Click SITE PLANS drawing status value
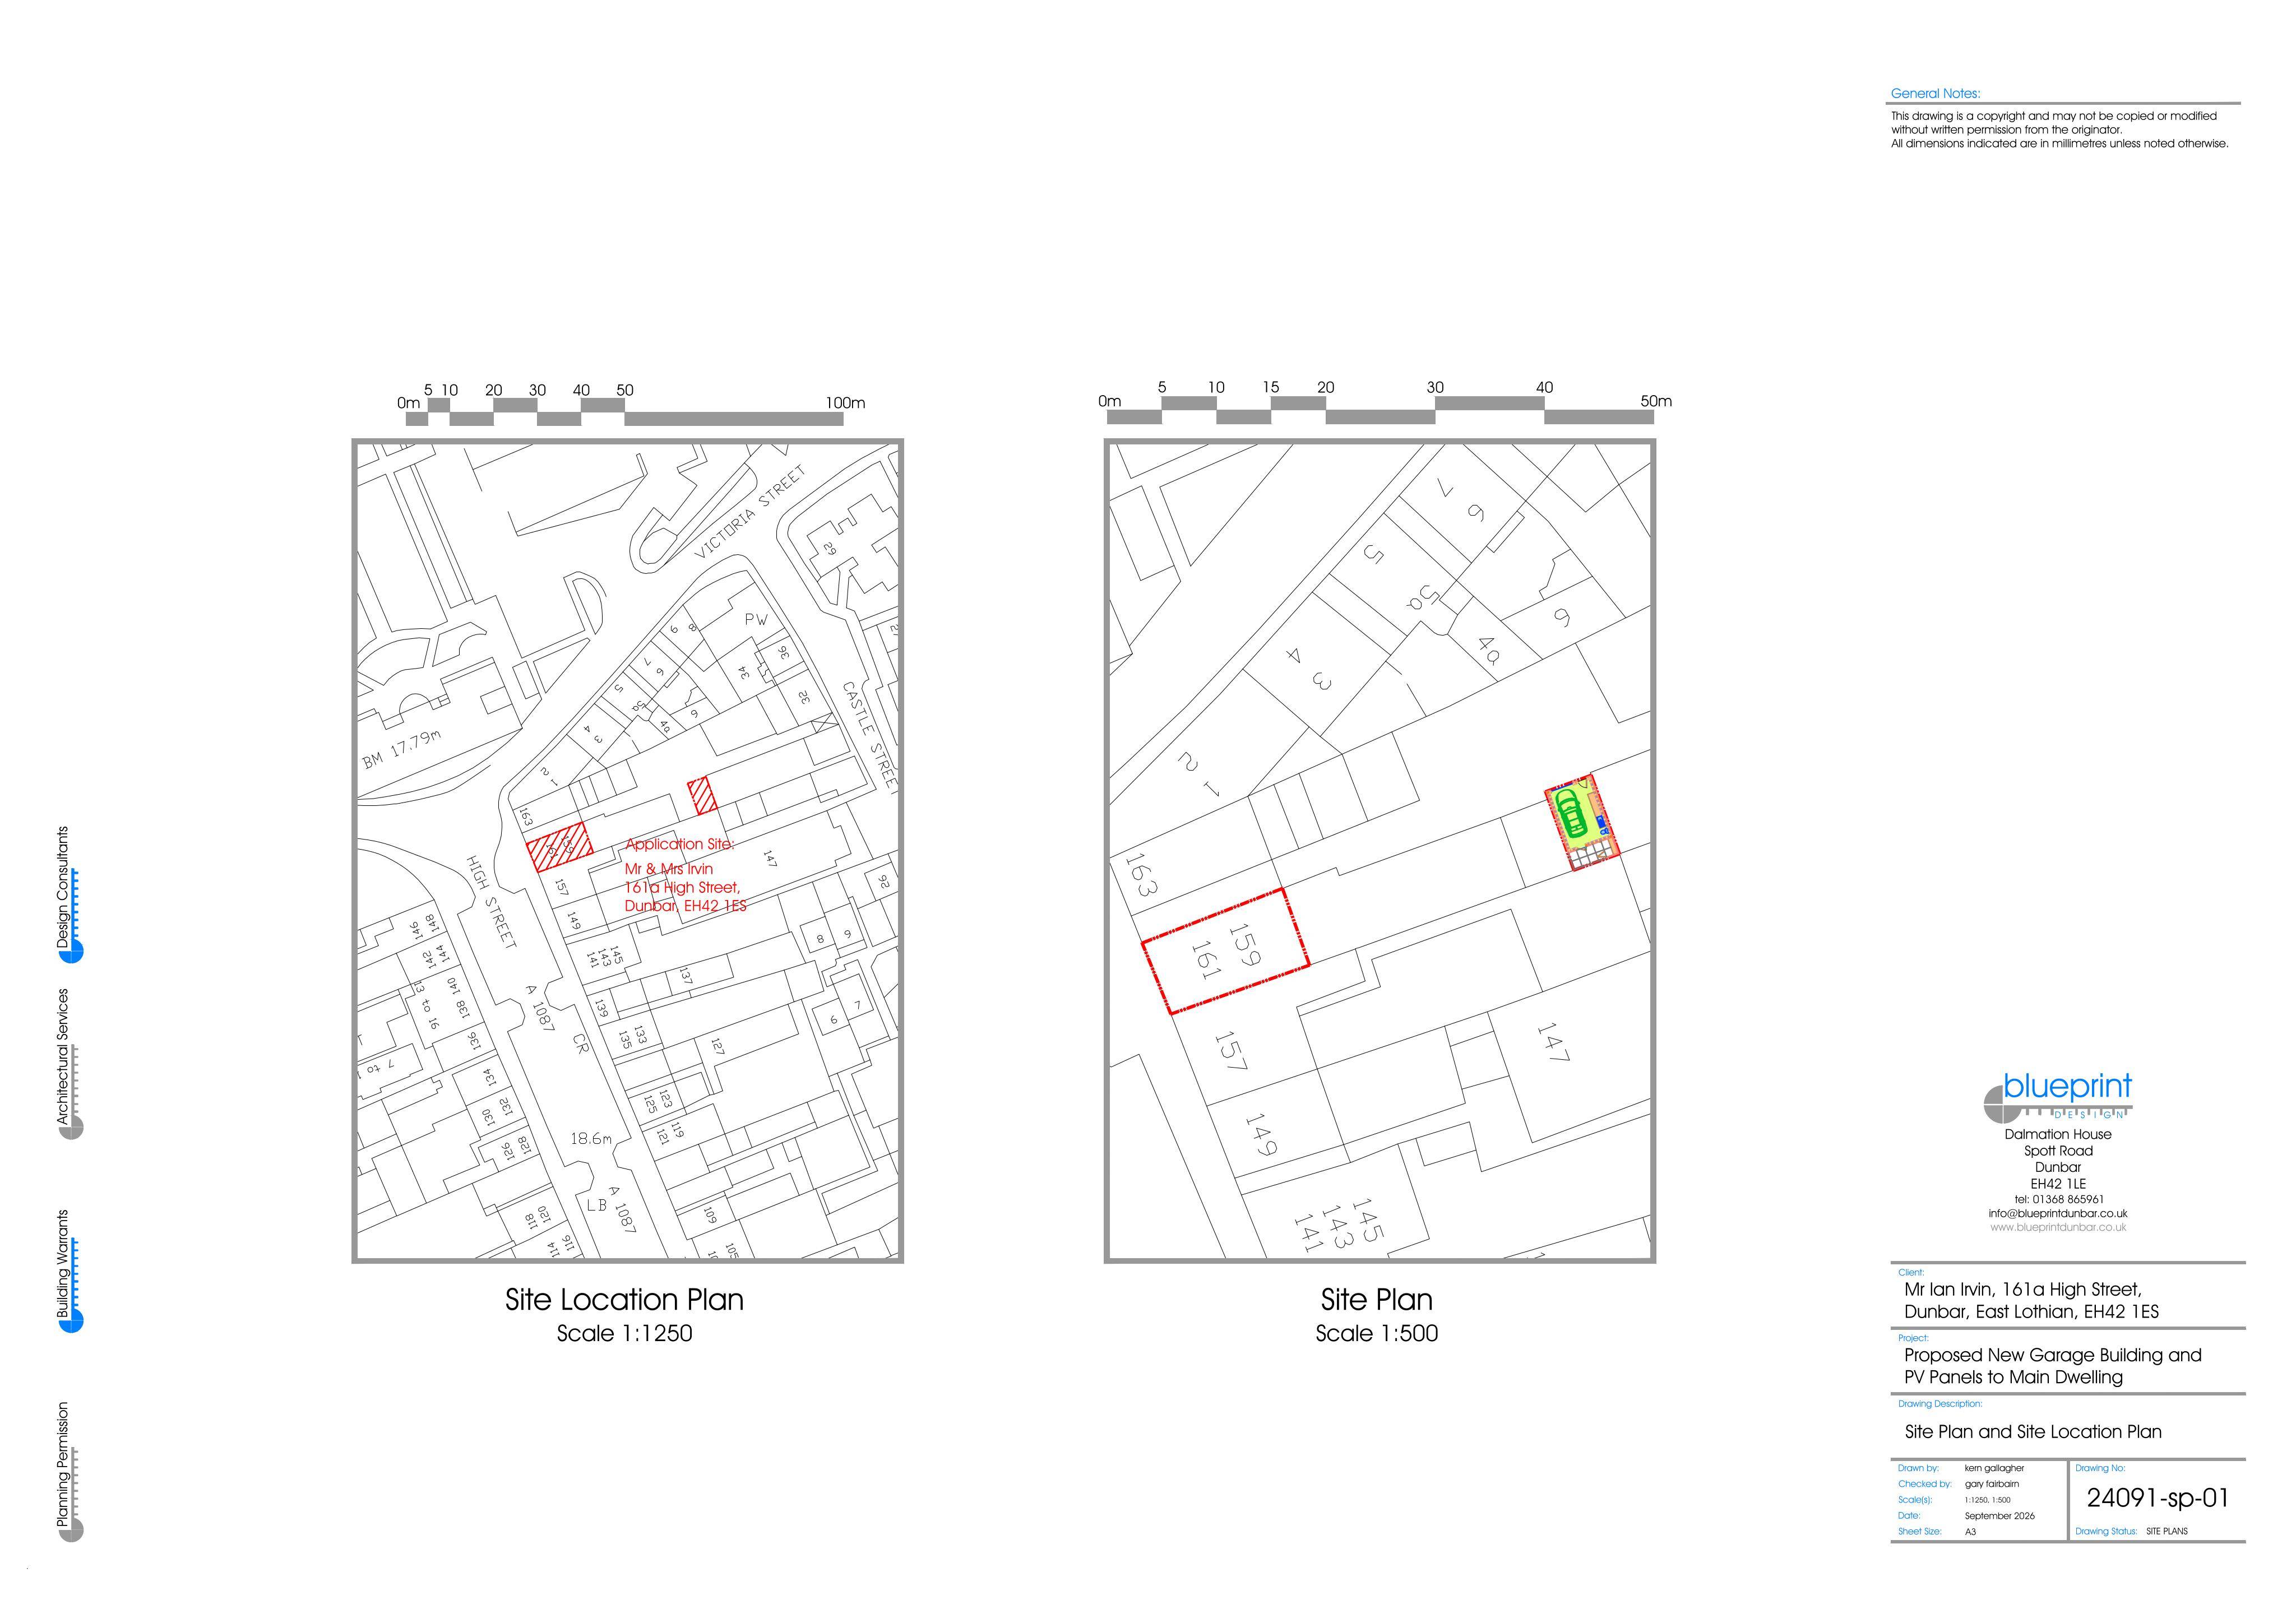2296x1623 pixels. (x=2166, y=1531)
